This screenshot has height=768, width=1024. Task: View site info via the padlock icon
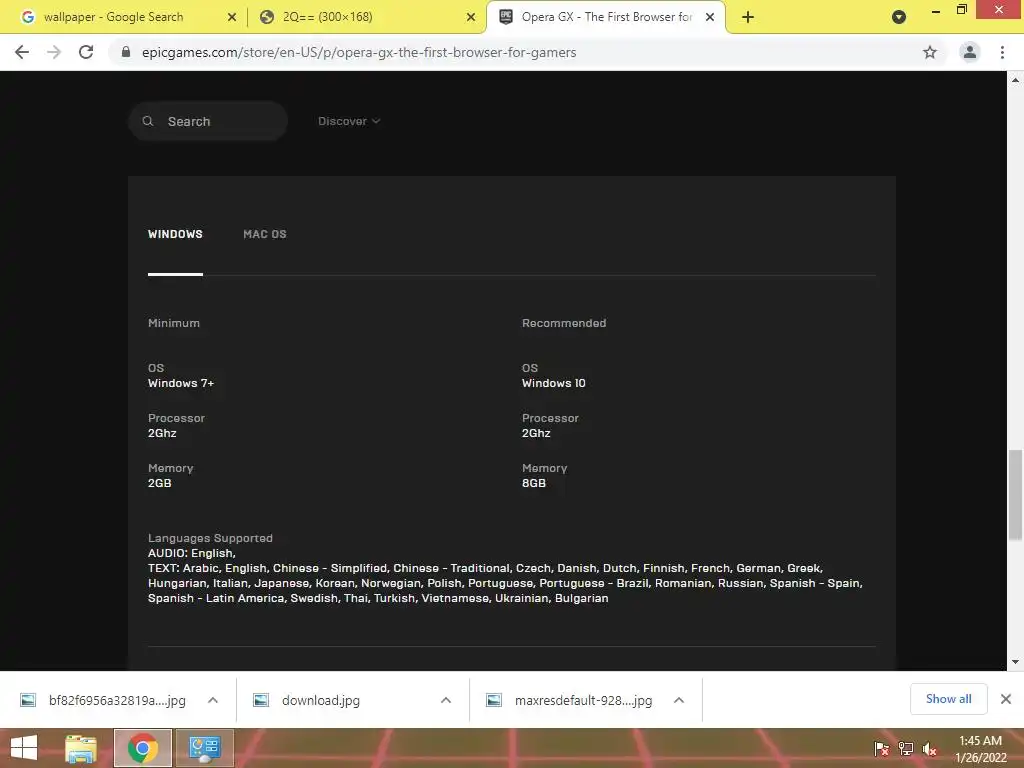[x=125, y=52]
